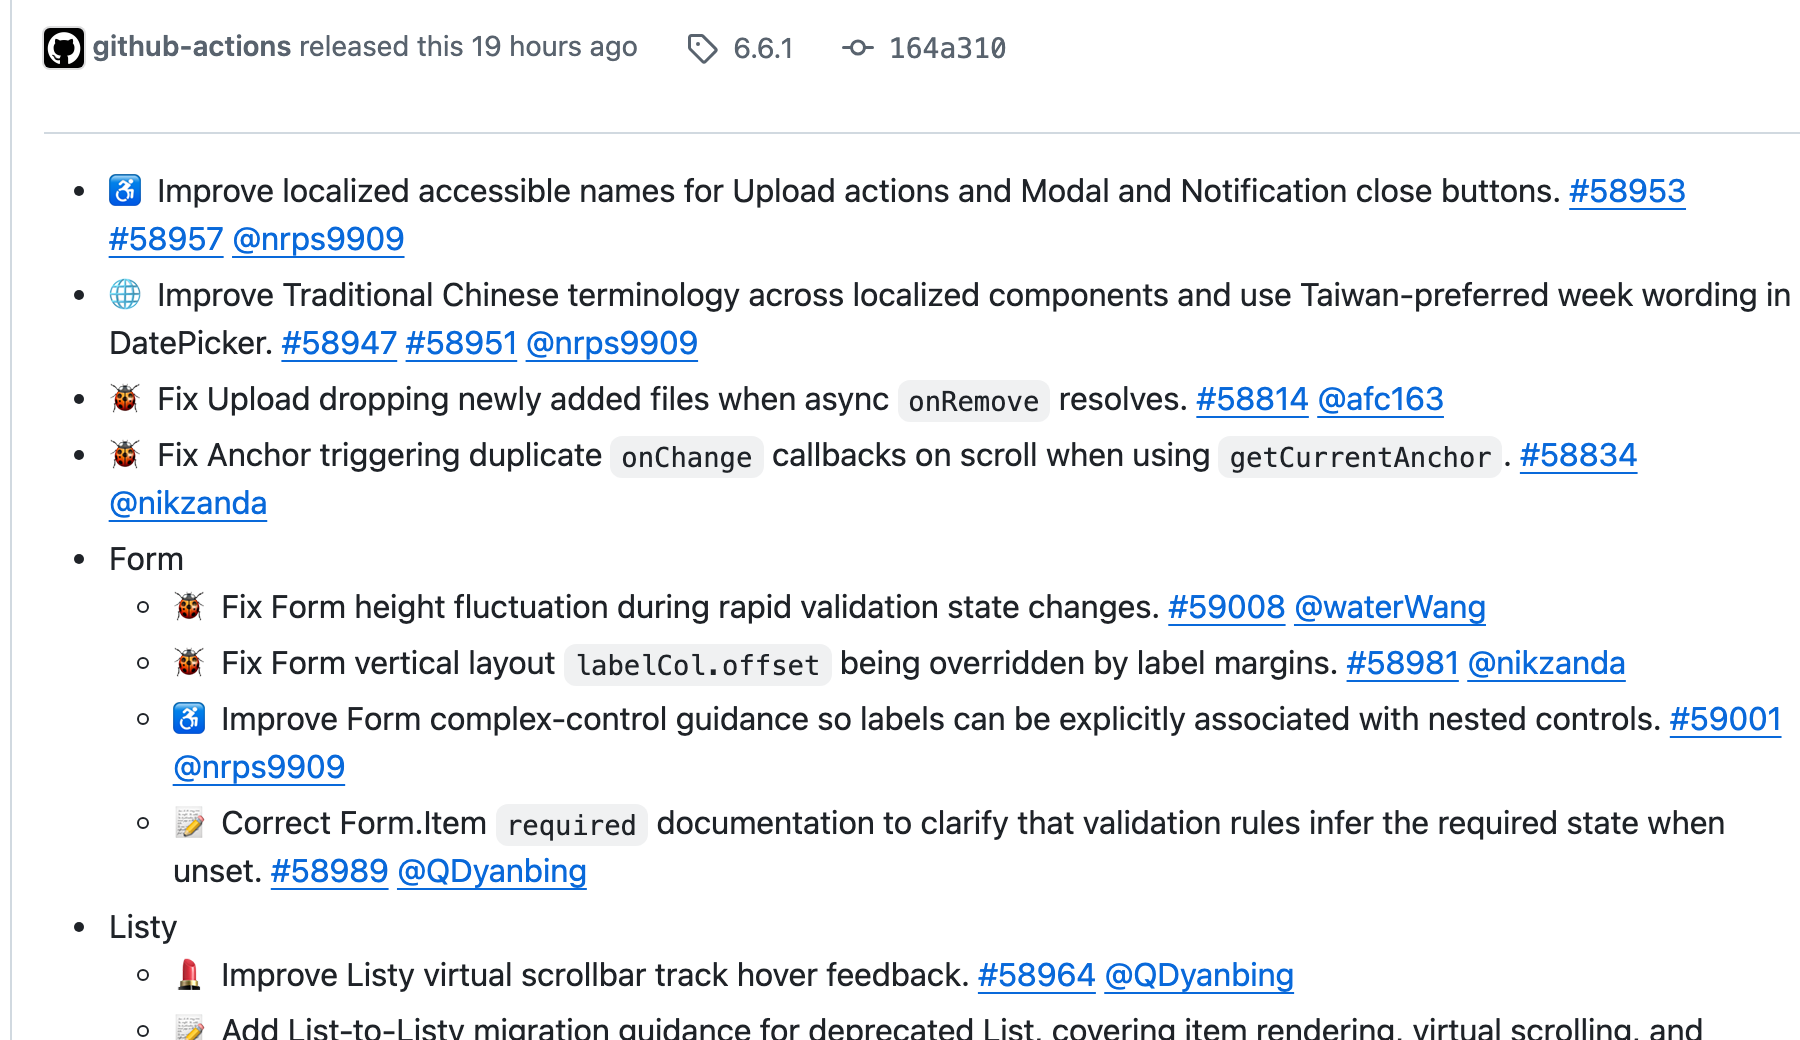This screenshot has width=1800, height=1040.
Task: Open the 6.6.1 tag link
Action: pos(763,48)
